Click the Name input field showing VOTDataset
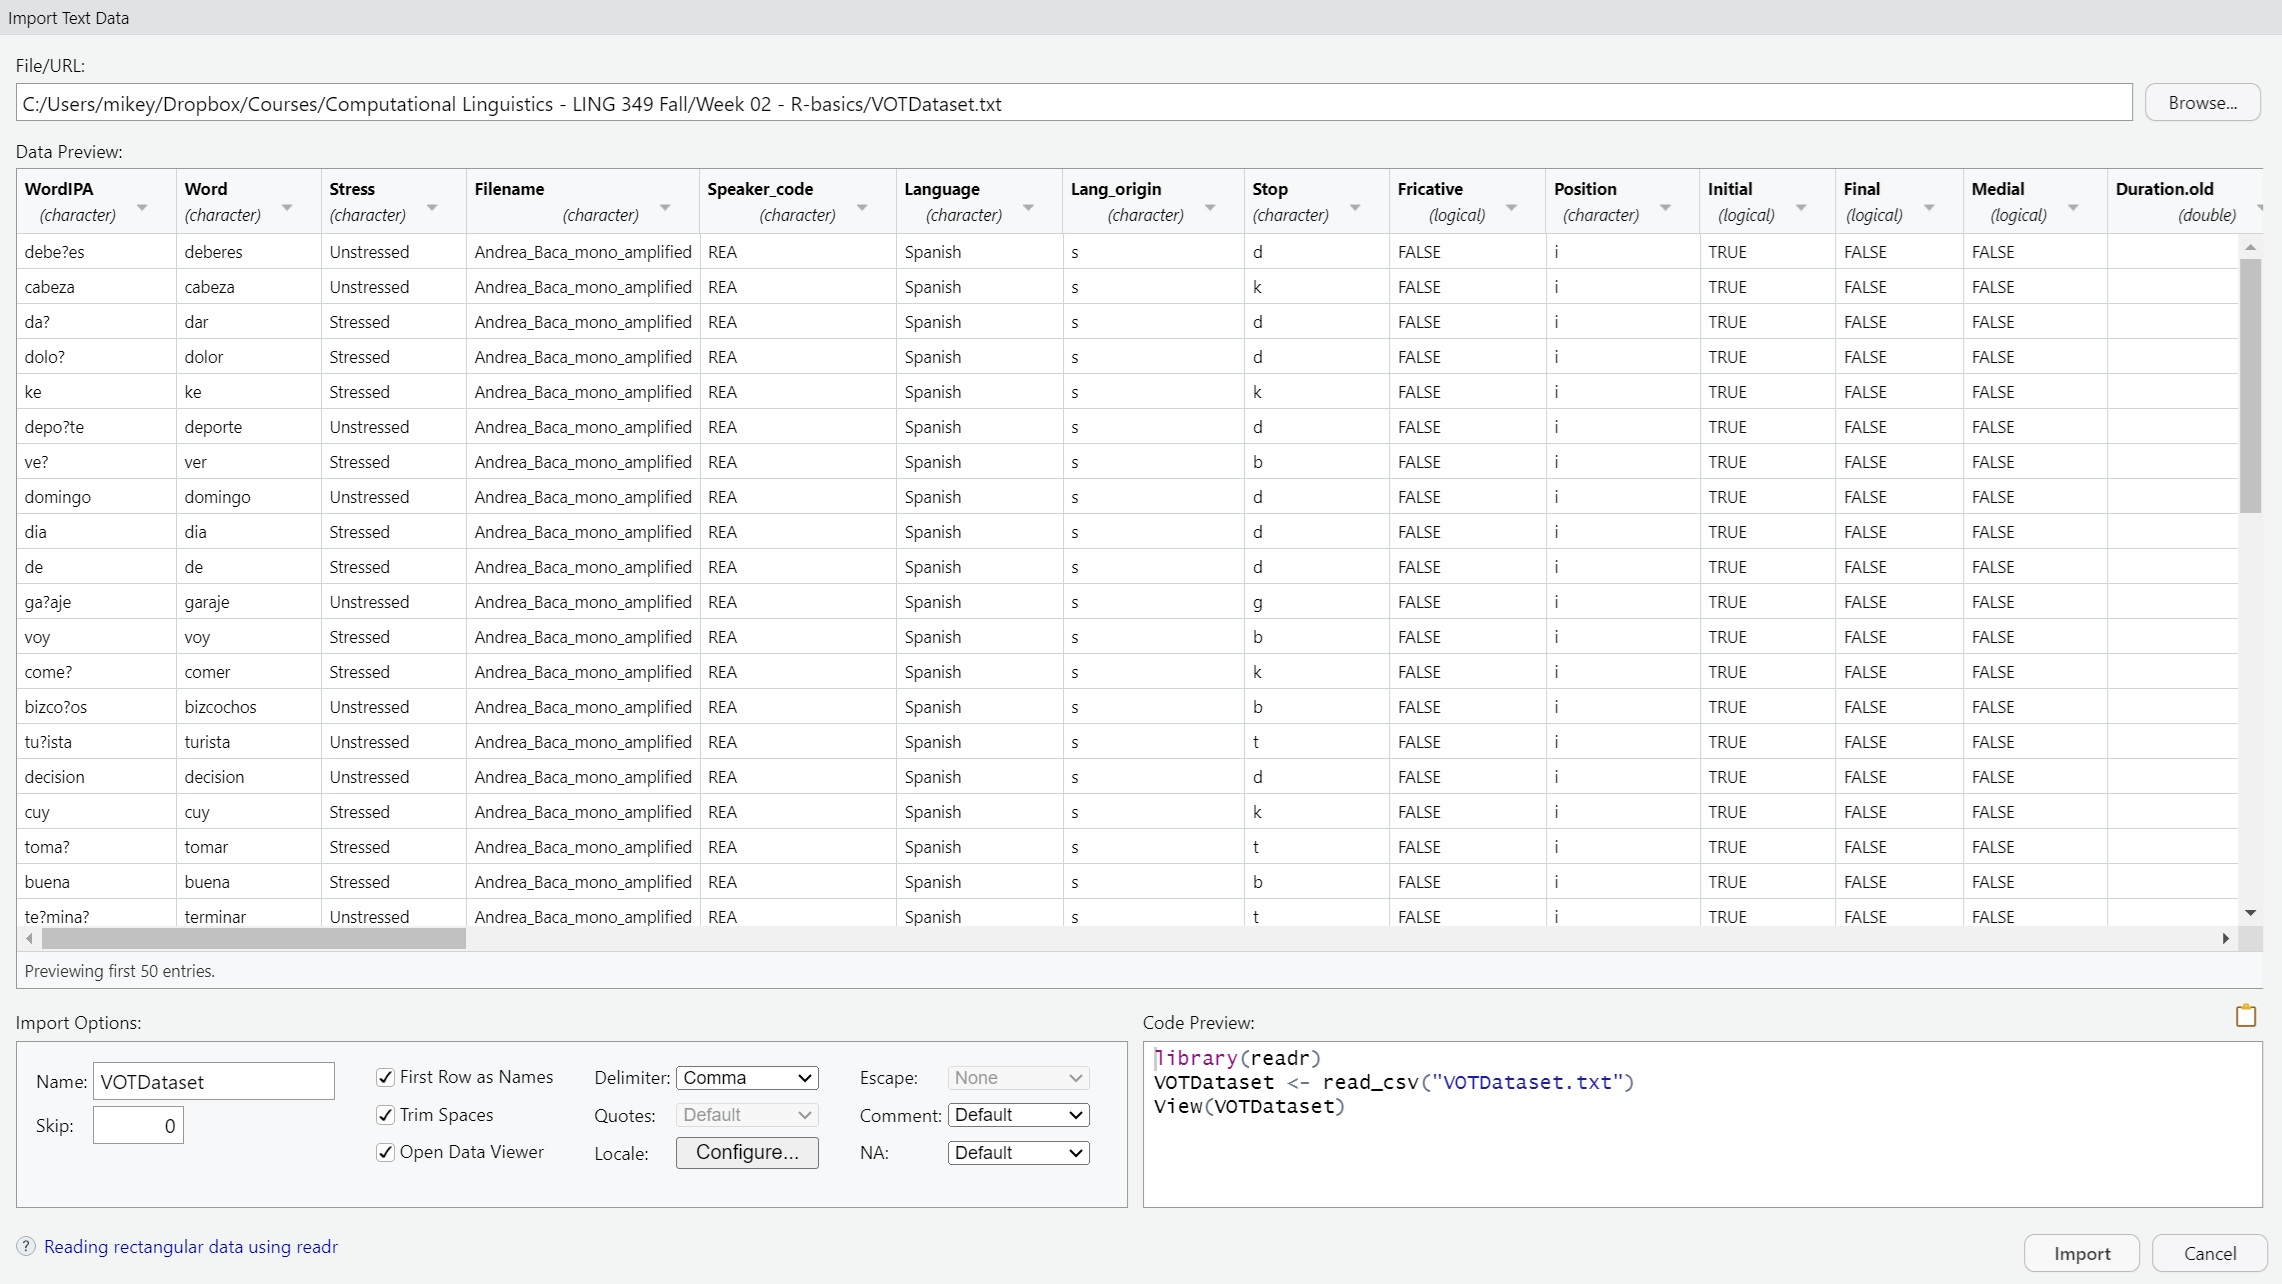This screenshot has height=1284, width=2282. (213, 1081)
